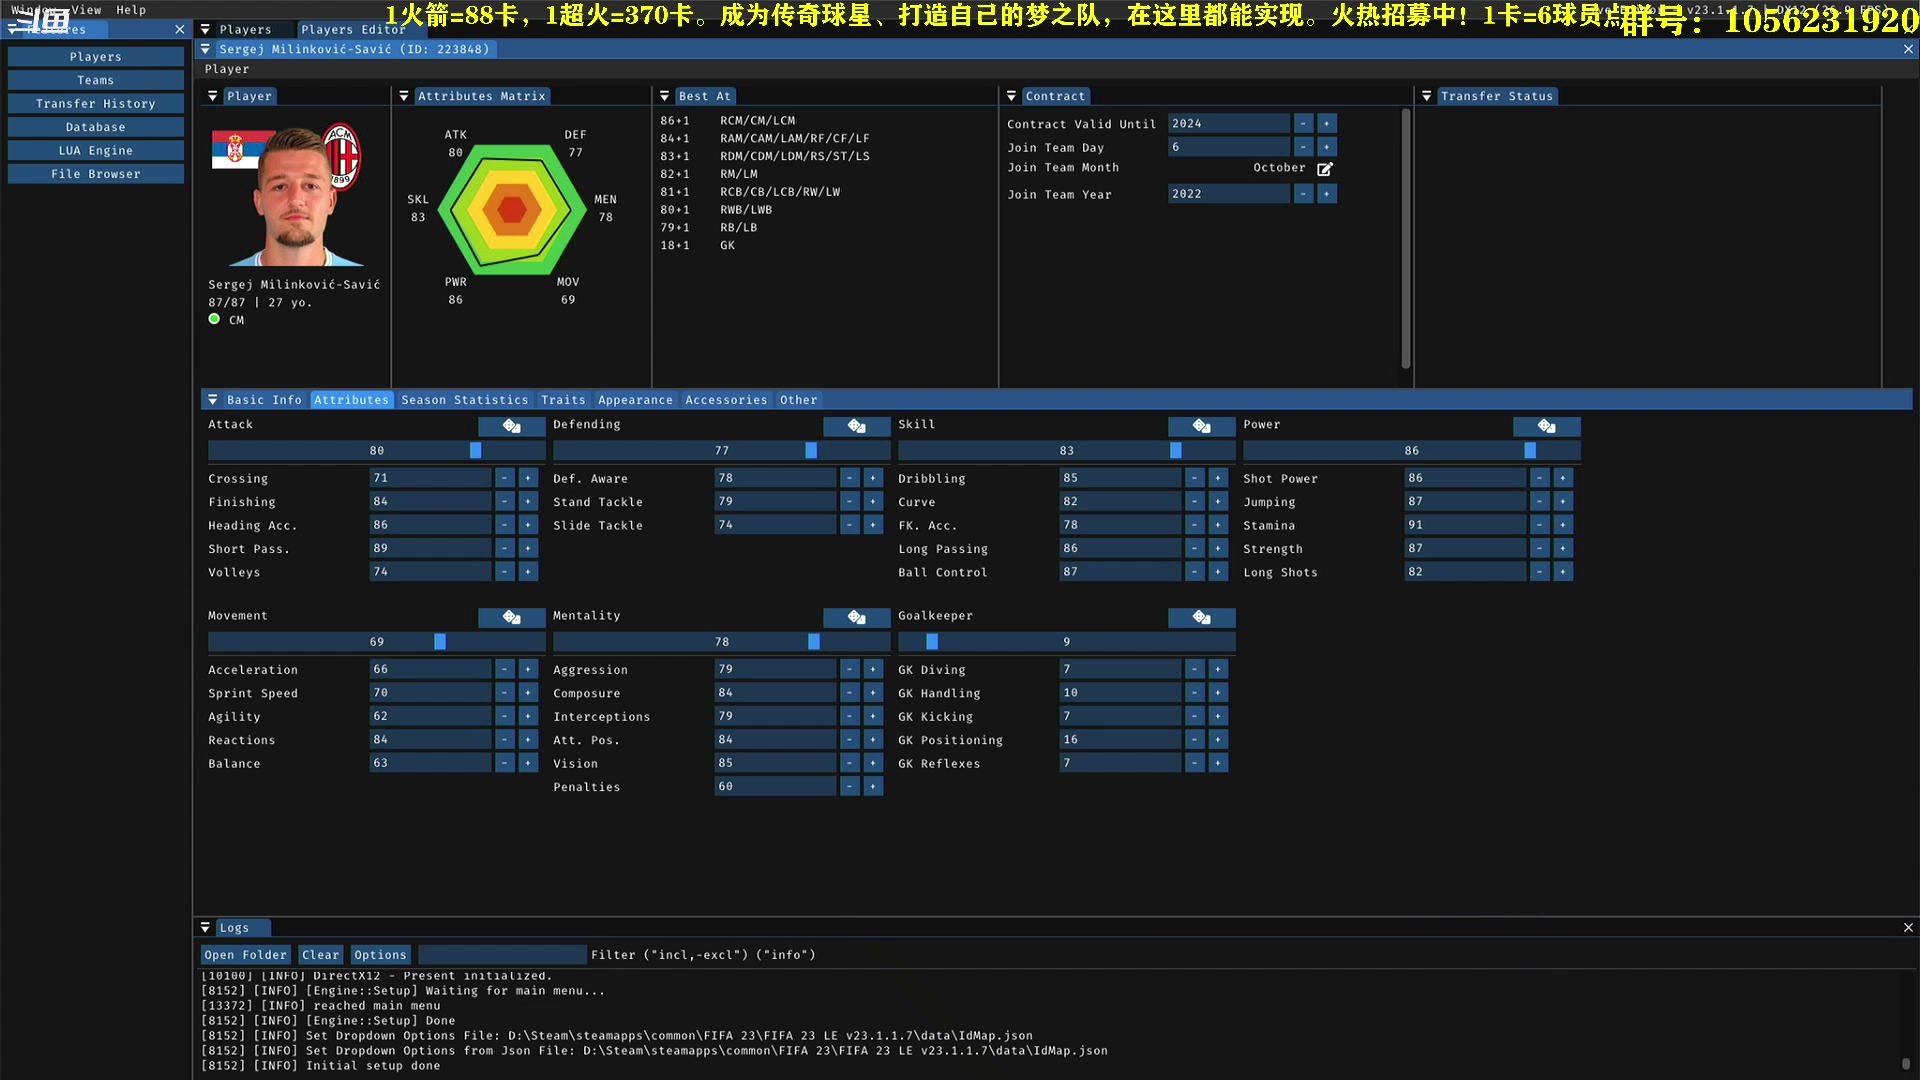The width and height of the screenshot is (1920, 1080).
Task: Open the Help menu
Action: (131, 10)
